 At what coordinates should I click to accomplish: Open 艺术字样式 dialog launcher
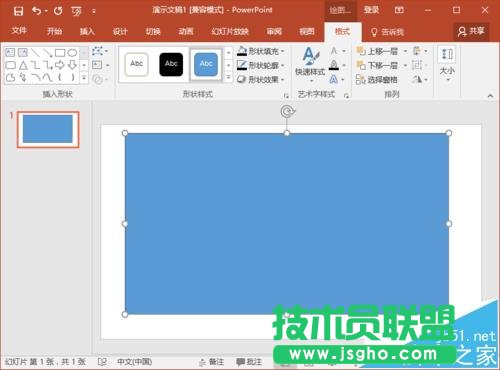click(x=346, y=96)
